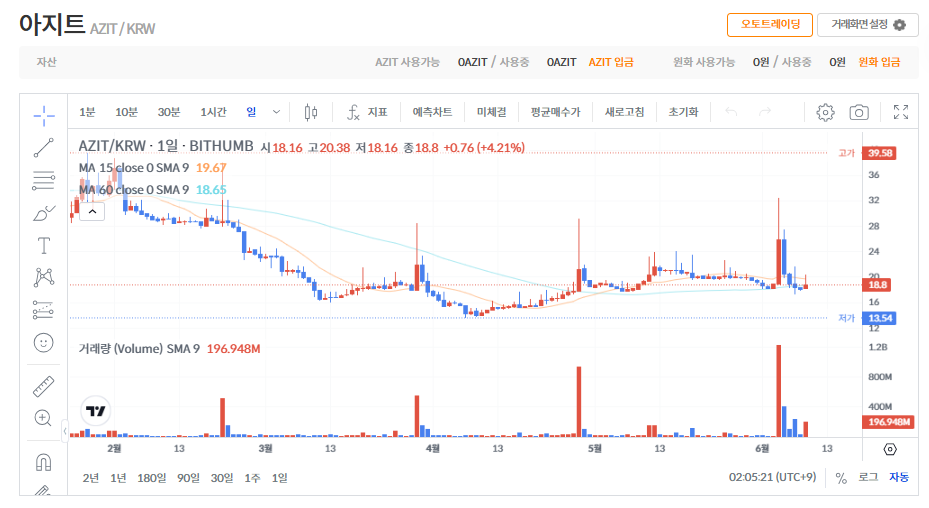
Task: Collapse the indicator legend chevron
Action: (x=92, y=212)
